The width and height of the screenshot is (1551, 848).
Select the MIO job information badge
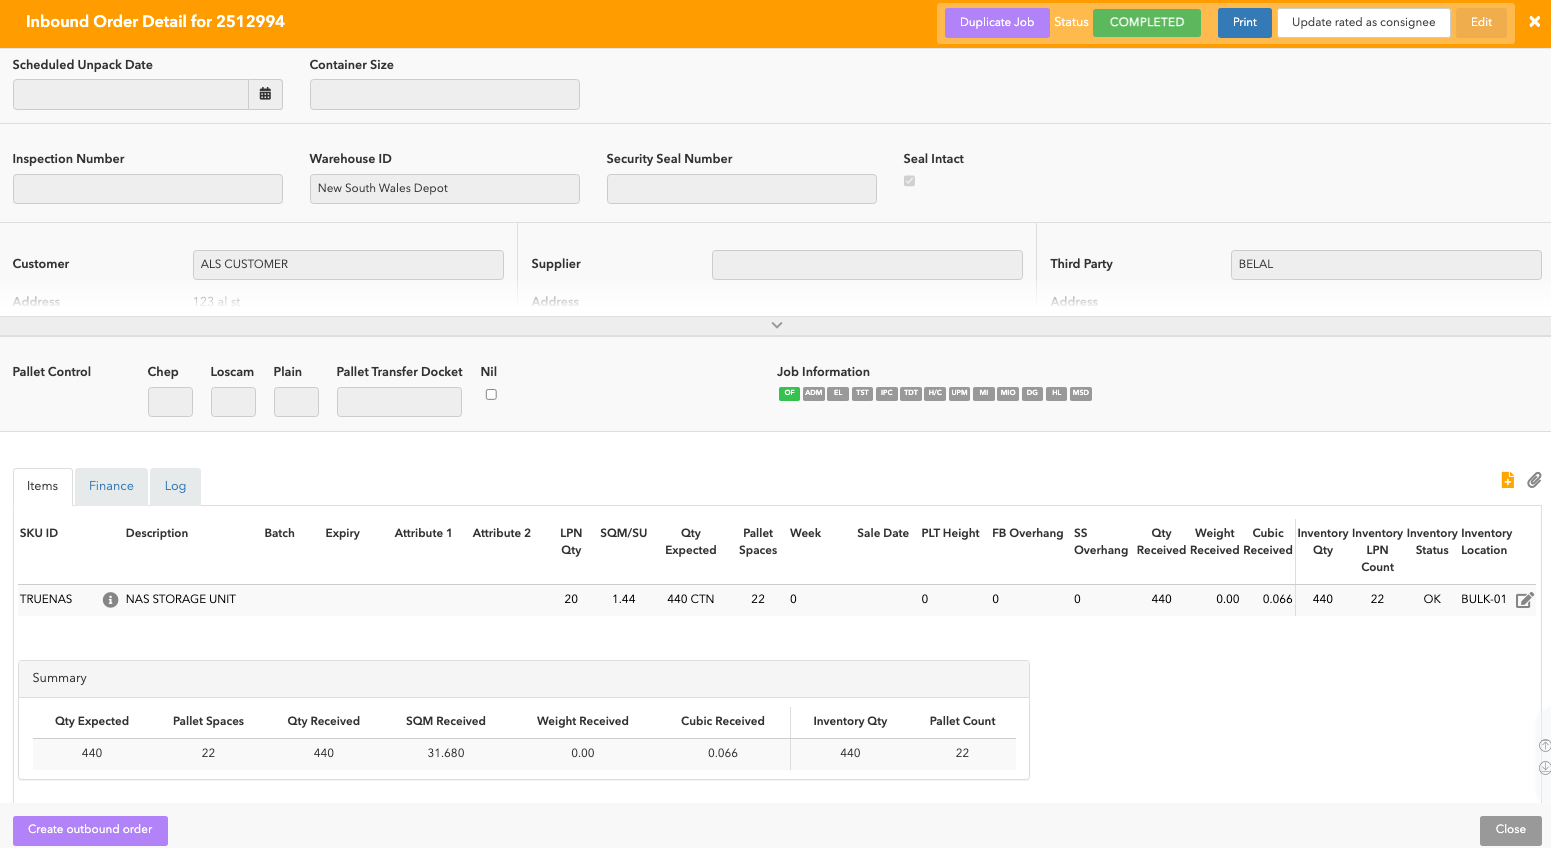click(x=1008, y=393)
